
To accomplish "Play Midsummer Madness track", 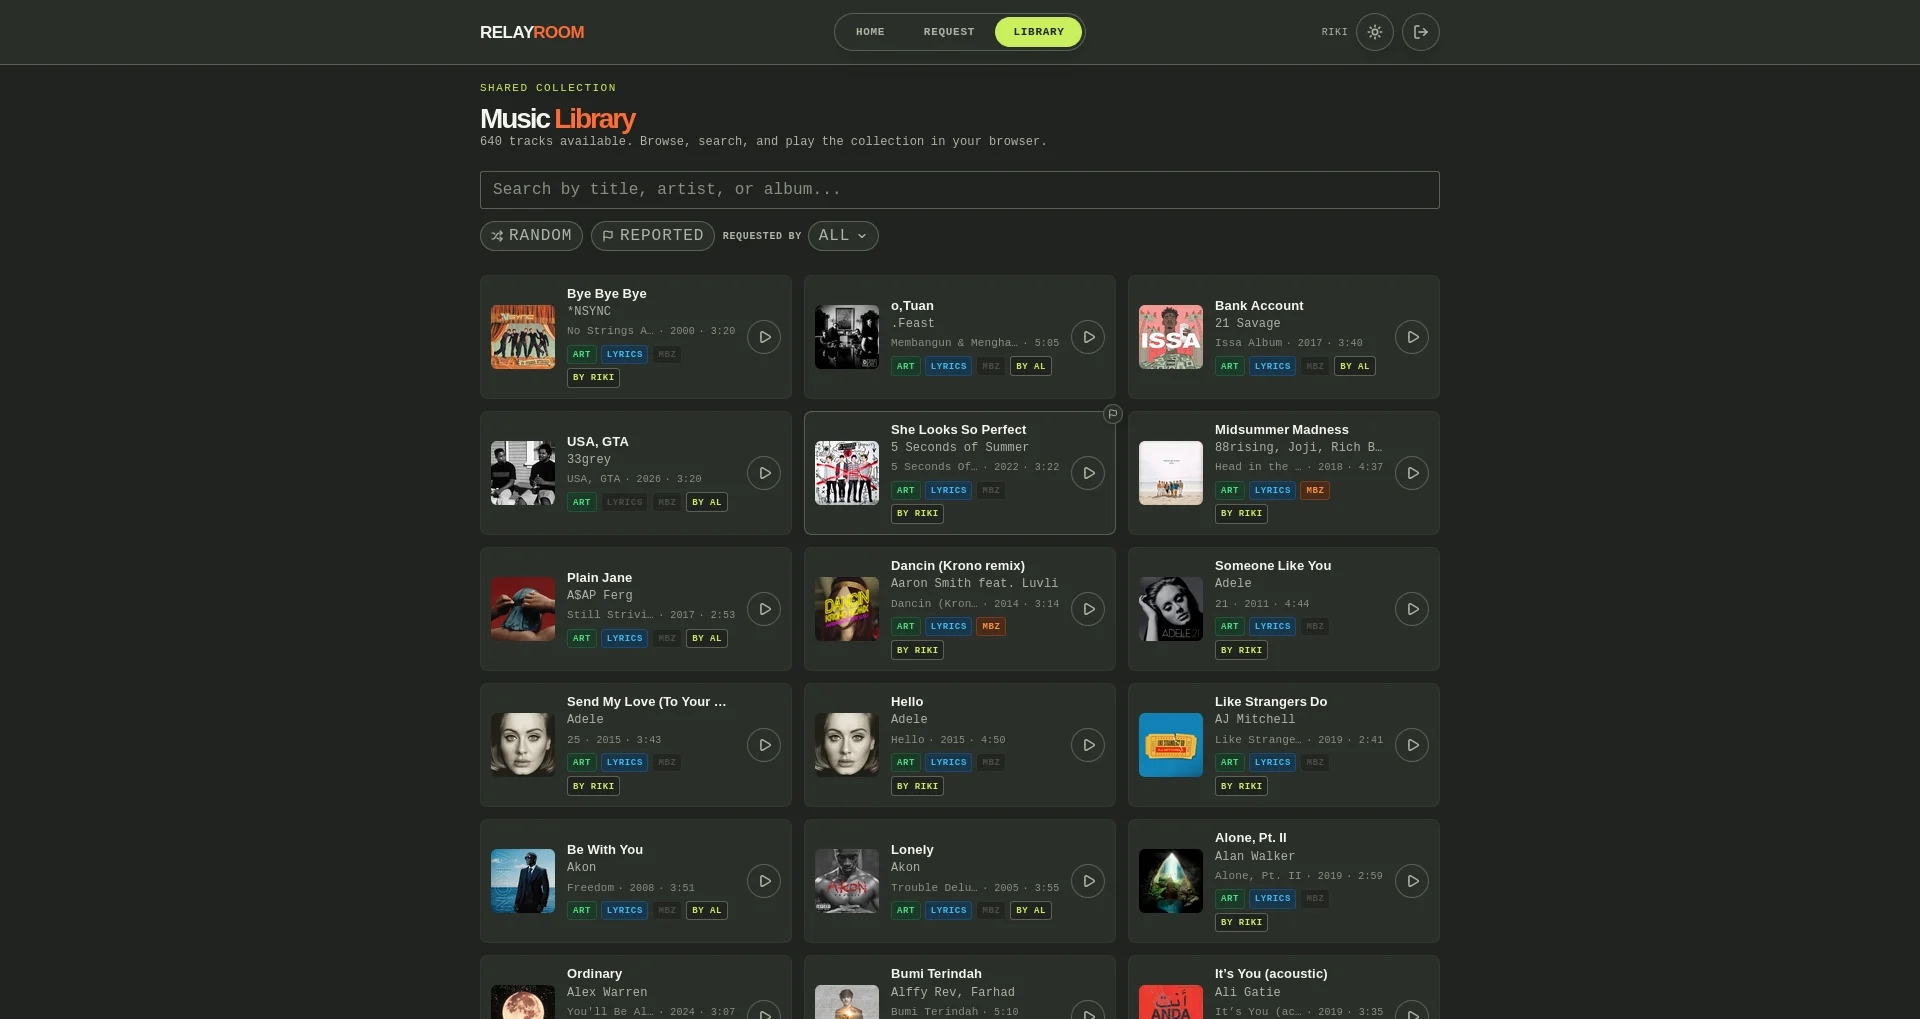I will coord(1412,473).
